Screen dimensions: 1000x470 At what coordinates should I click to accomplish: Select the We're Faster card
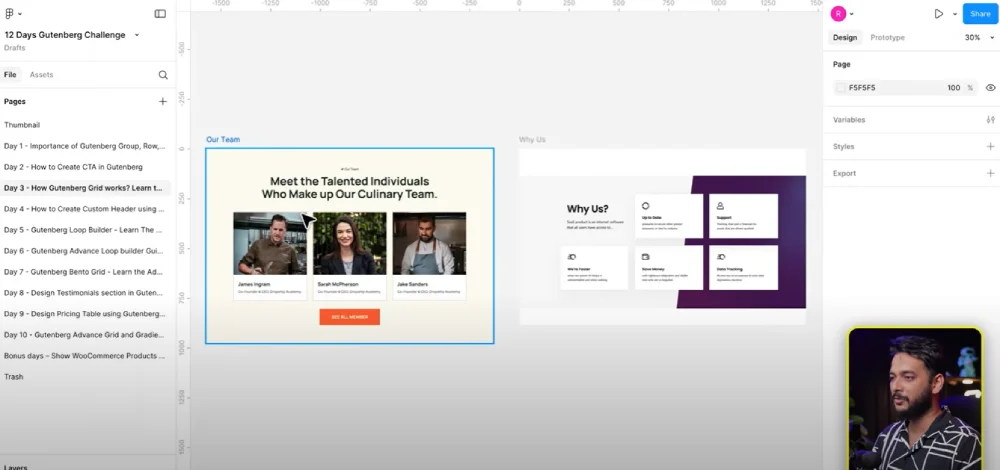point(594,268)
